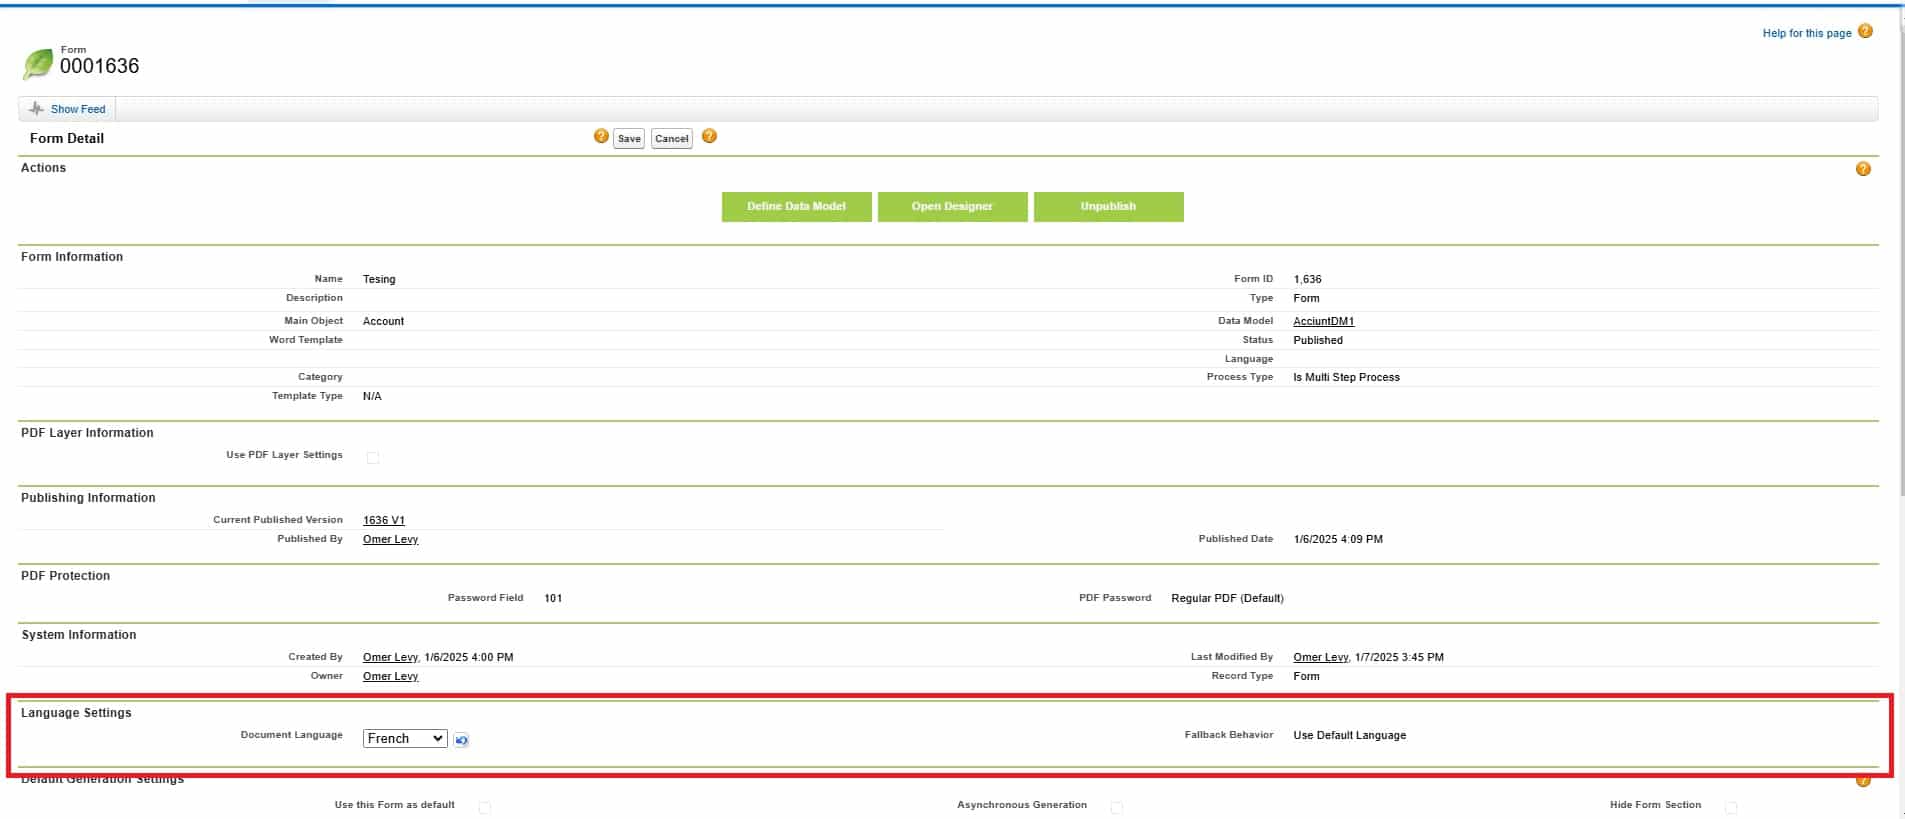1905x819 pixels.
Task: Open the Document Language dropdown
Action: [x=404, y=739]
